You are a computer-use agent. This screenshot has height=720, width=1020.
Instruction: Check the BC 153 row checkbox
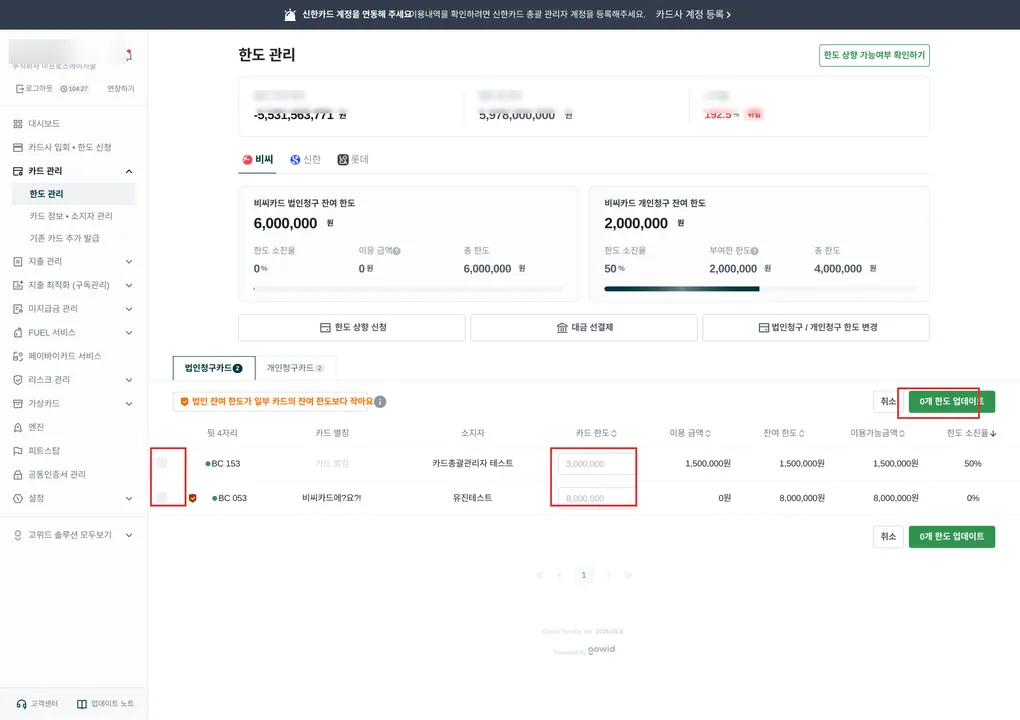162,463
